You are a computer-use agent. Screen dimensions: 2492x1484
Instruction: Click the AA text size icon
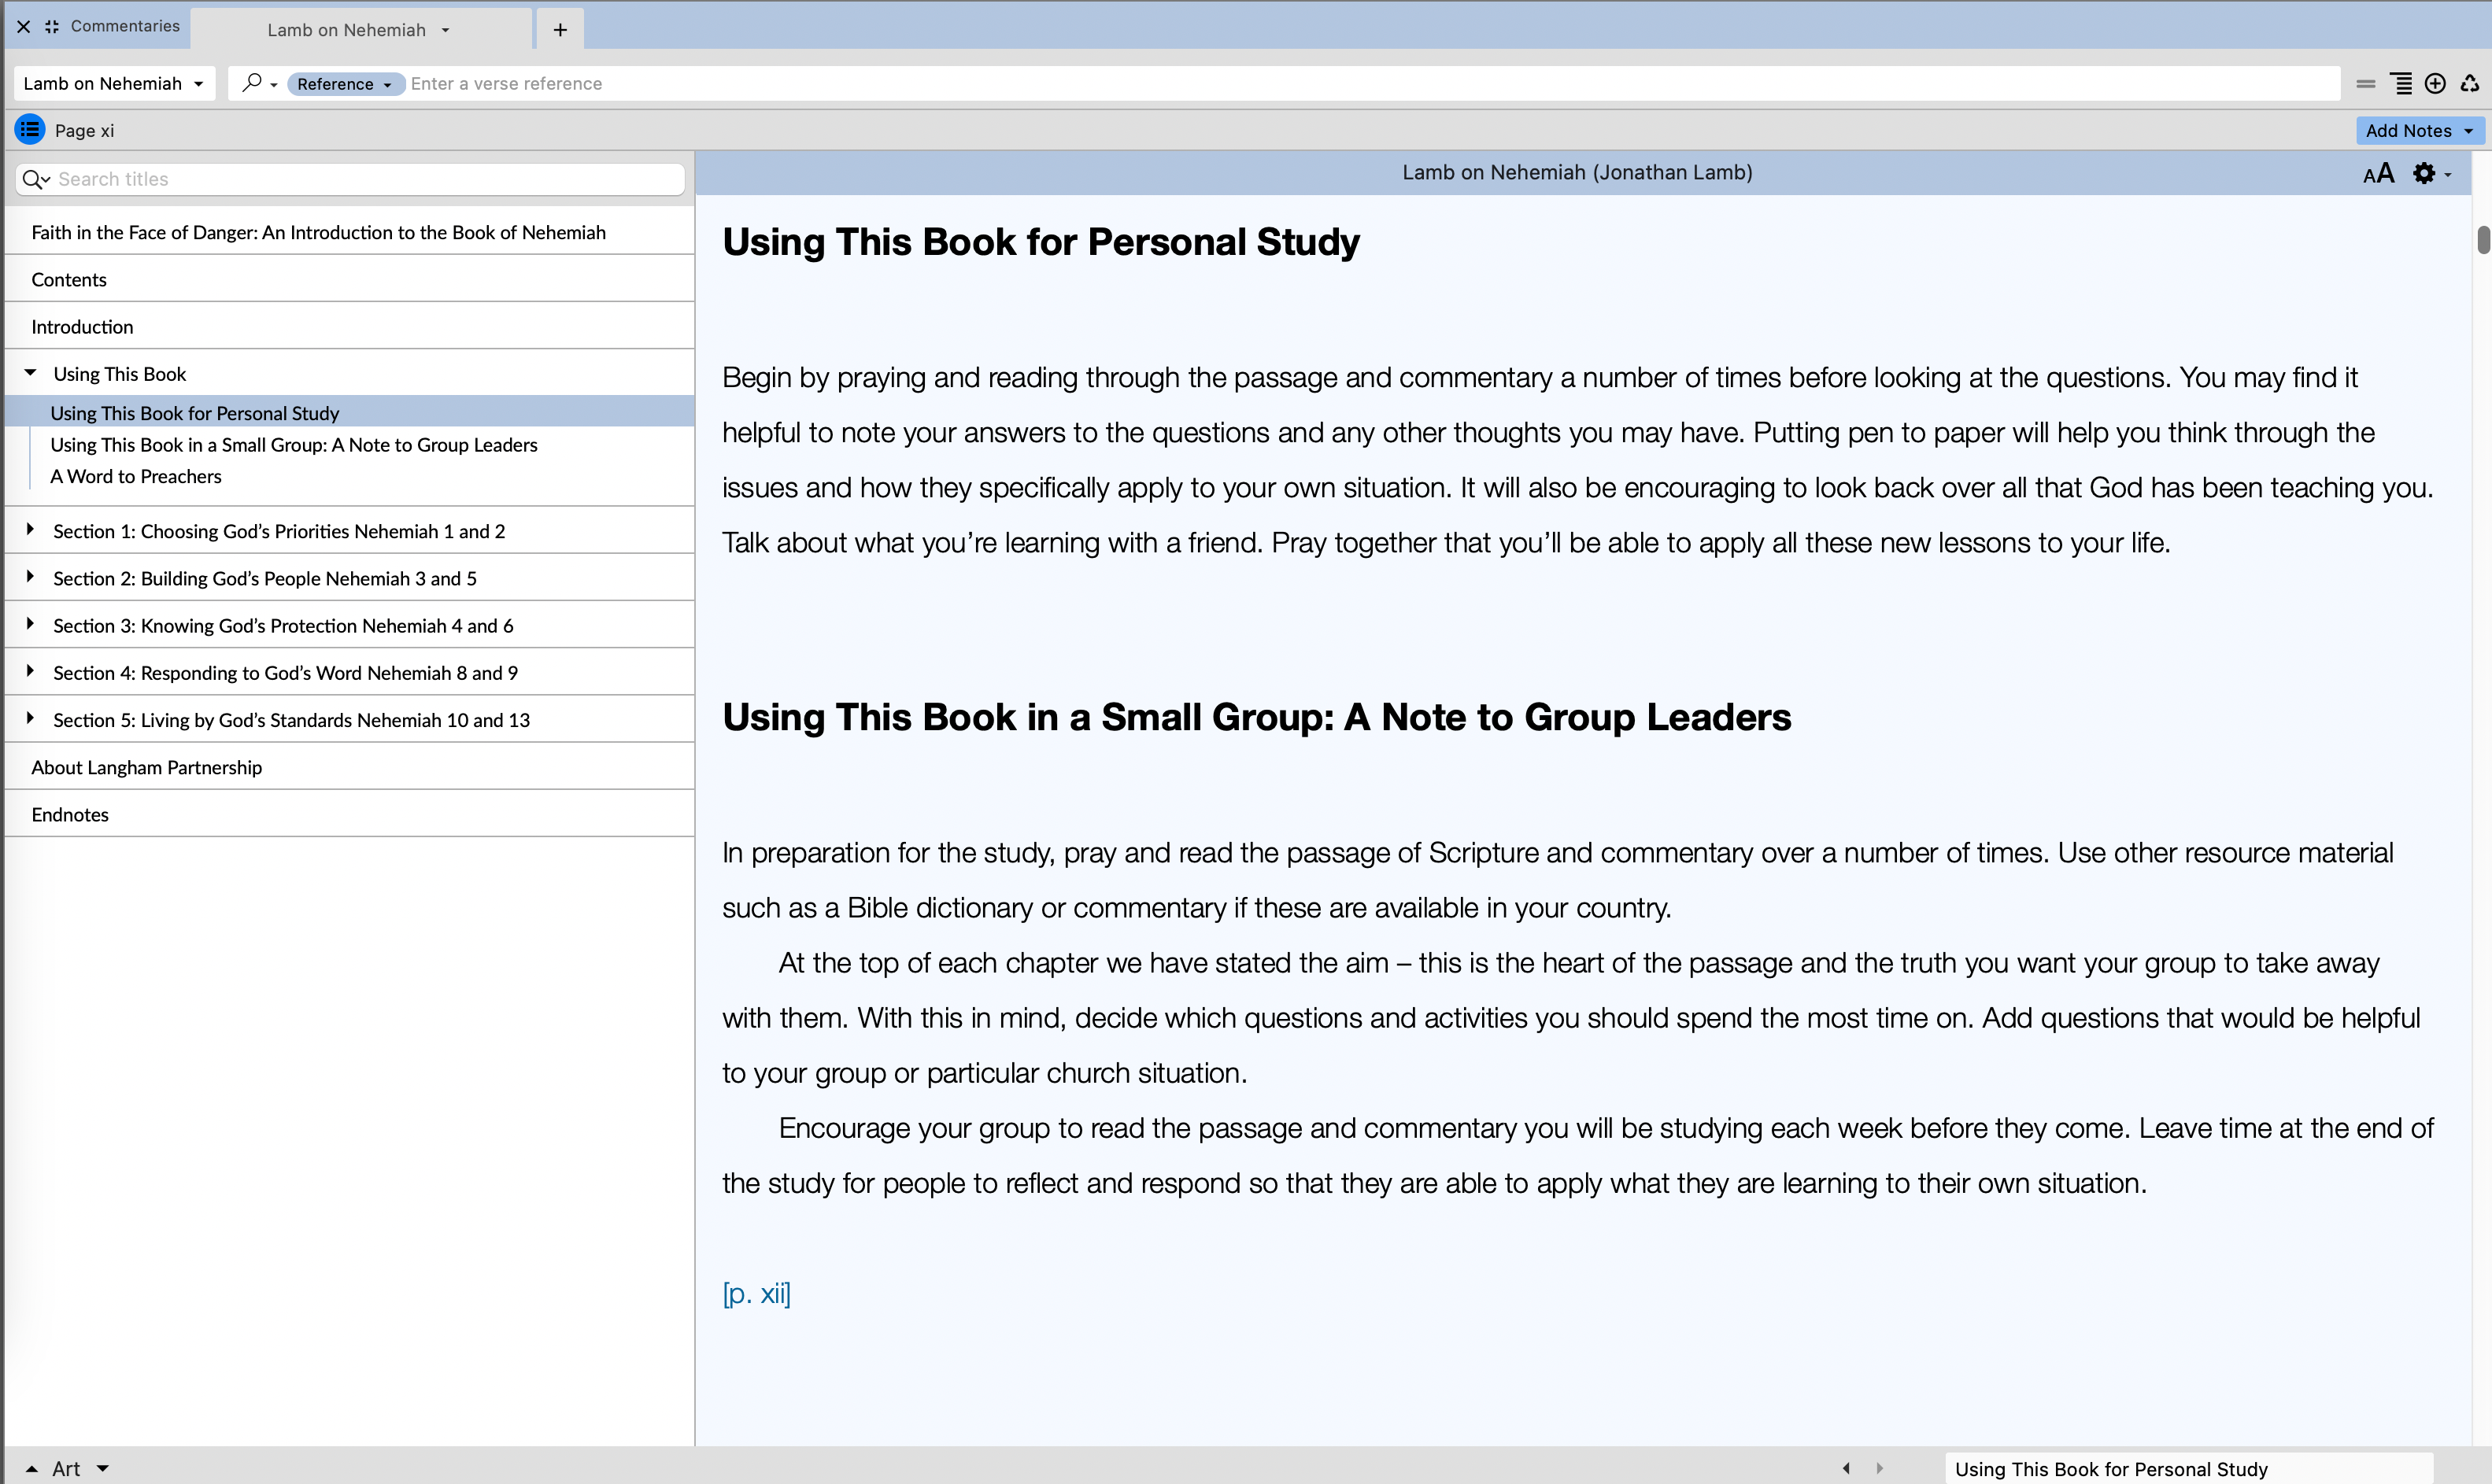pyautogui.click(x=2378, y=173)
